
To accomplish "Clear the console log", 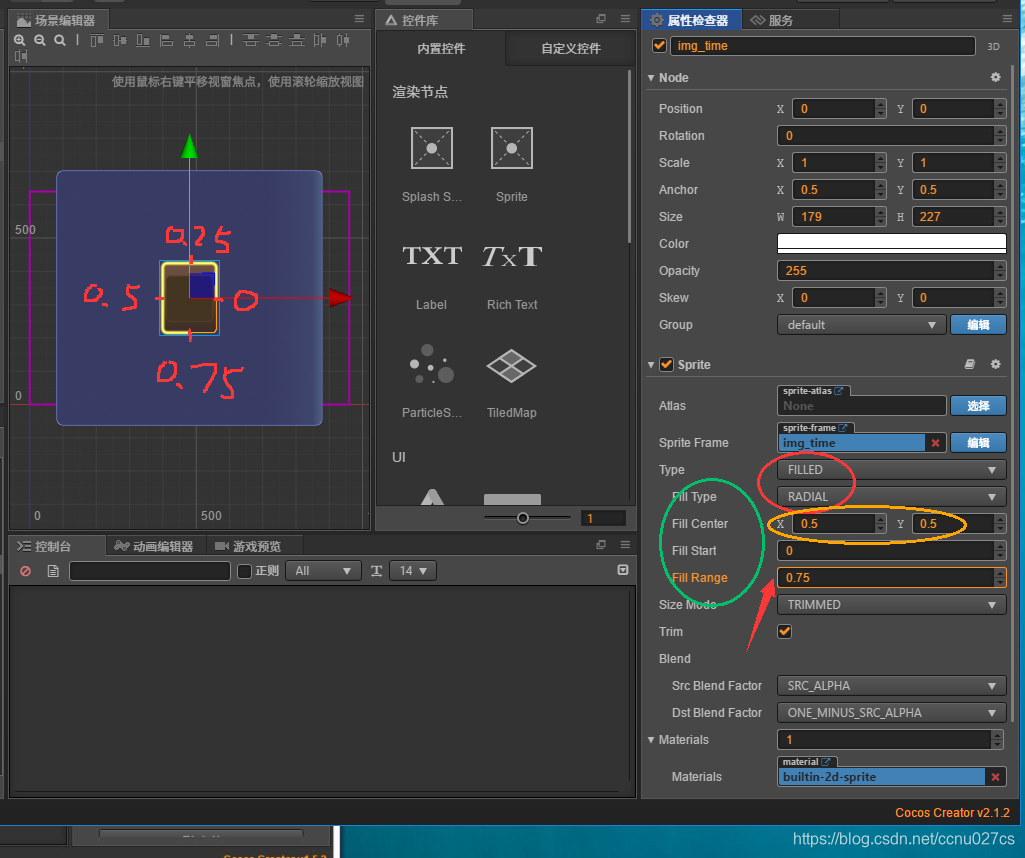I will pyautogui.click(x=25, y=571).
